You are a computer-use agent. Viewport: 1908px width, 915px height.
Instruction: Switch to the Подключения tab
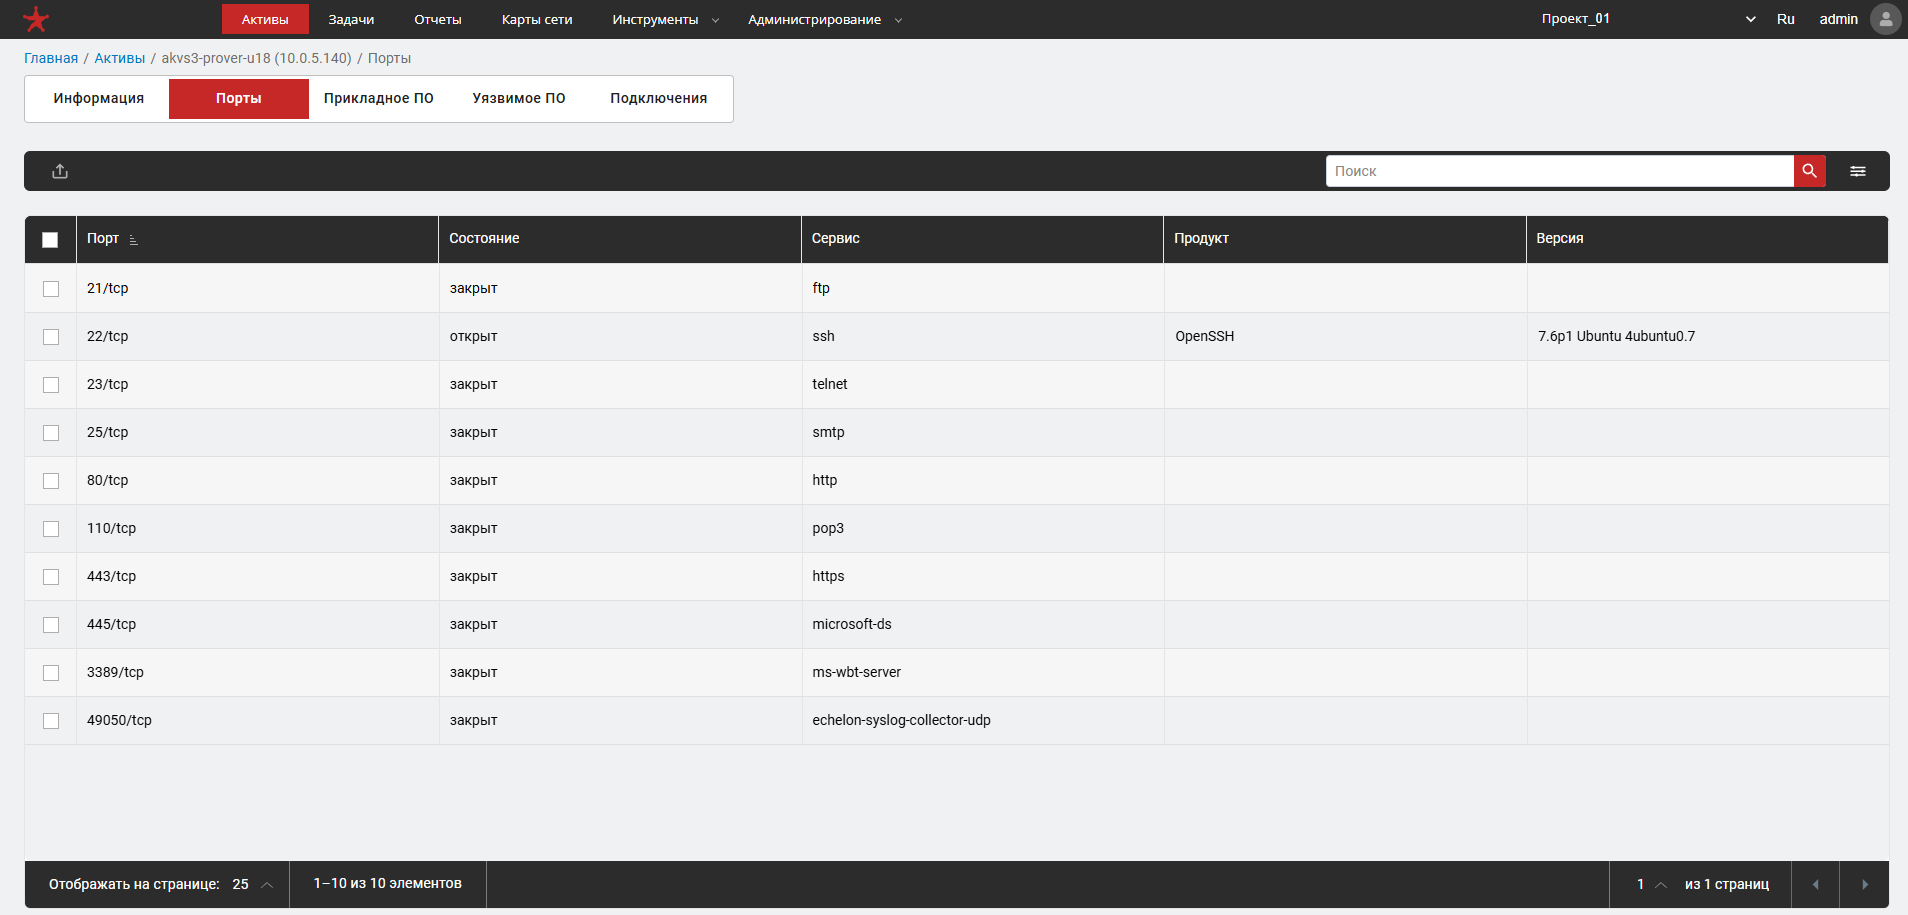coord(659,98)
